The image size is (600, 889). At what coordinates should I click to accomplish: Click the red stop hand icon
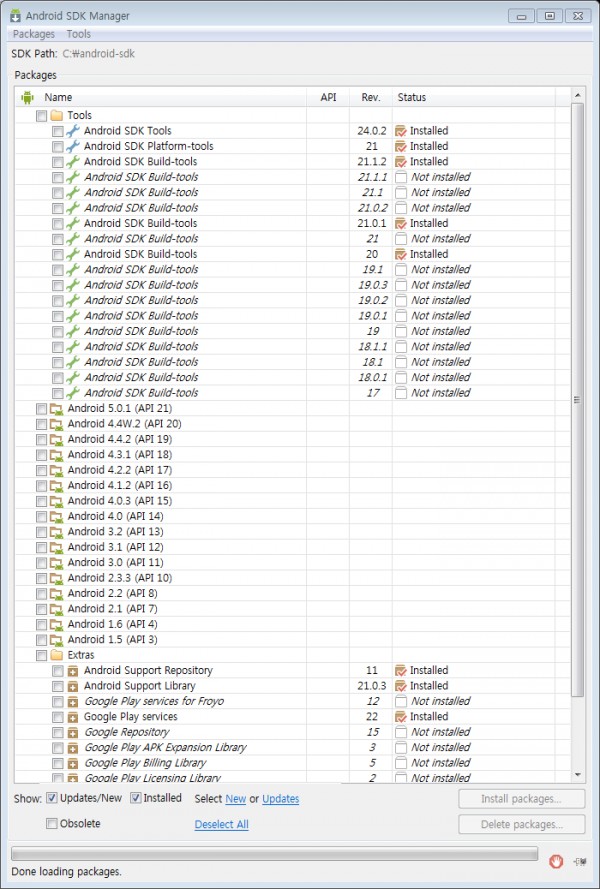click(x=556, y=861)
